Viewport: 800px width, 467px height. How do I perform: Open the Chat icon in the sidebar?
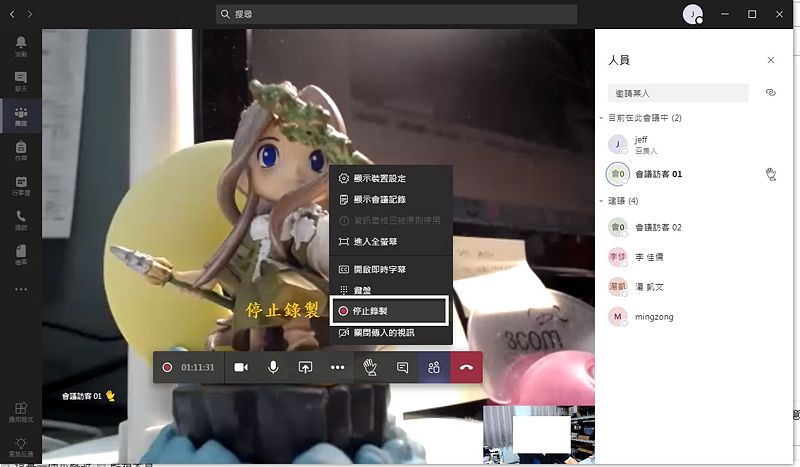(21, 81)
